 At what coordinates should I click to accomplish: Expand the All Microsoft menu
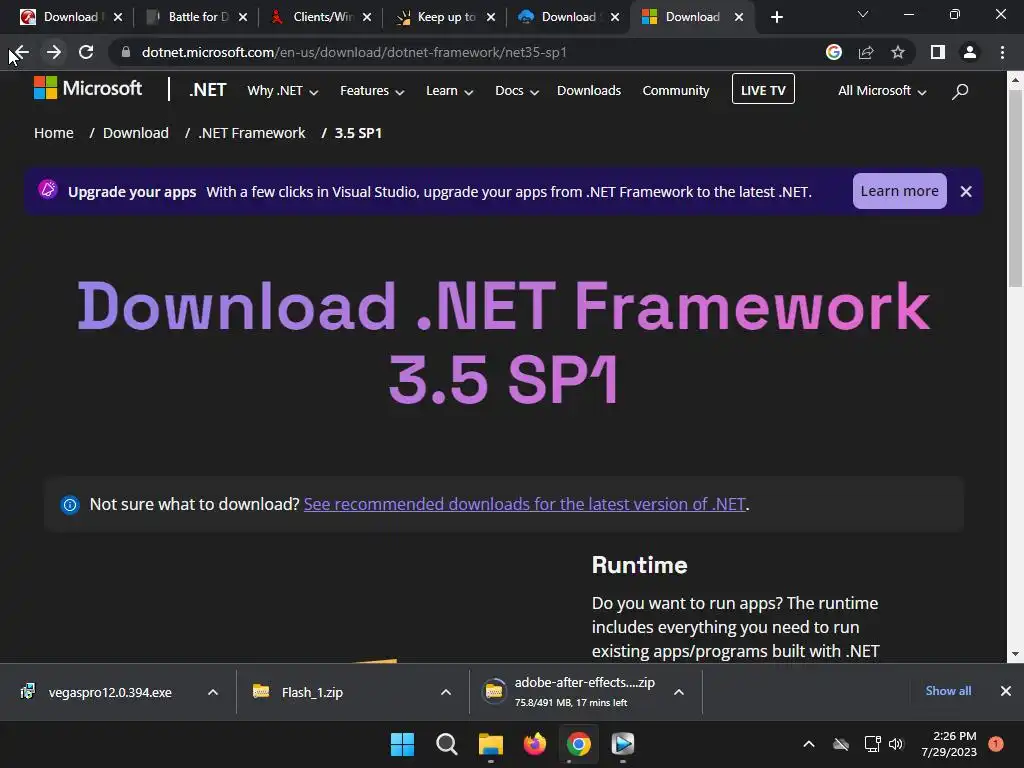(882, 91)
